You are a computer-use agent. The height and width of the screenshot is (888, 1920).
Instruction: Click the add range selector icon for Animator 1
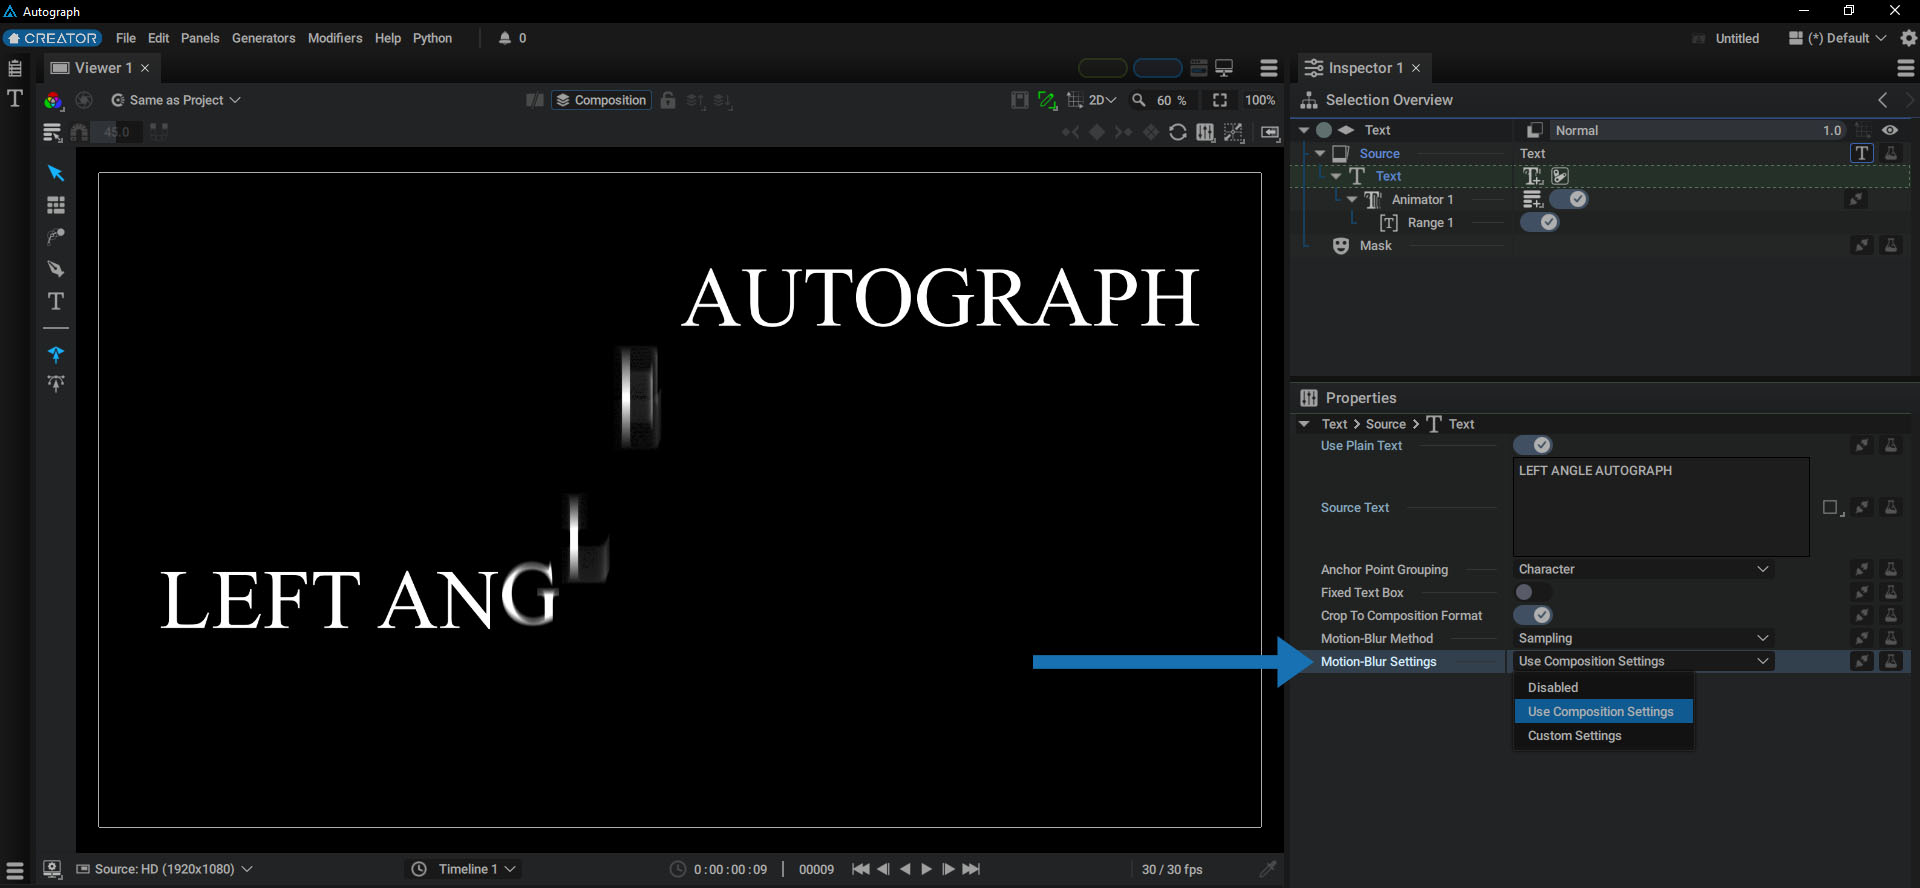click(x=1533, y=199)
